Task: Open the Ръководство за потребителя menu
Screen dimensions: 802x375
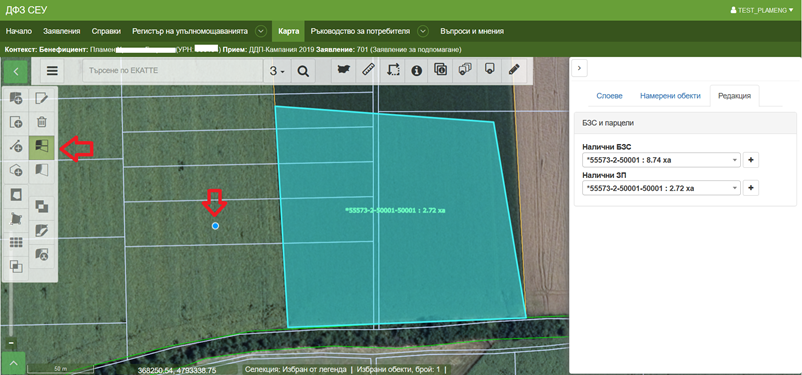Action: click(360, 31)
